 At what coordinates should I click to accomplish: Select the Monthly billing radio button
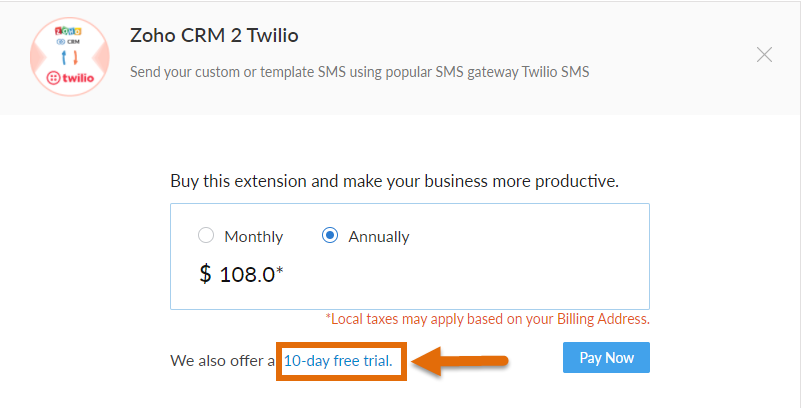coord(206,235)
